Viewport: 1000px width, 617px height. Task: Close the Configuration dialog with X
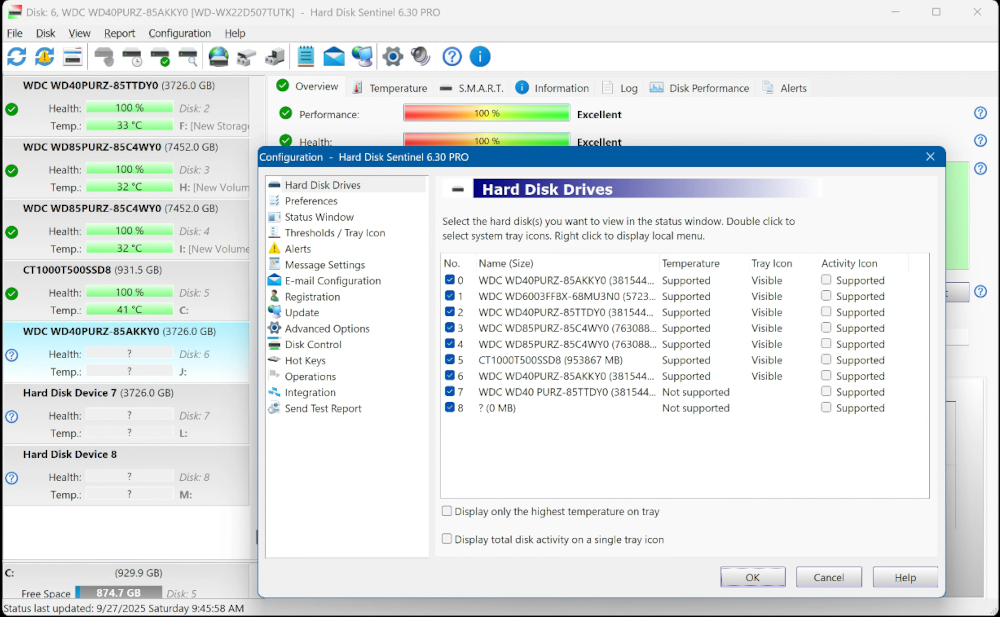click(930, 157)
